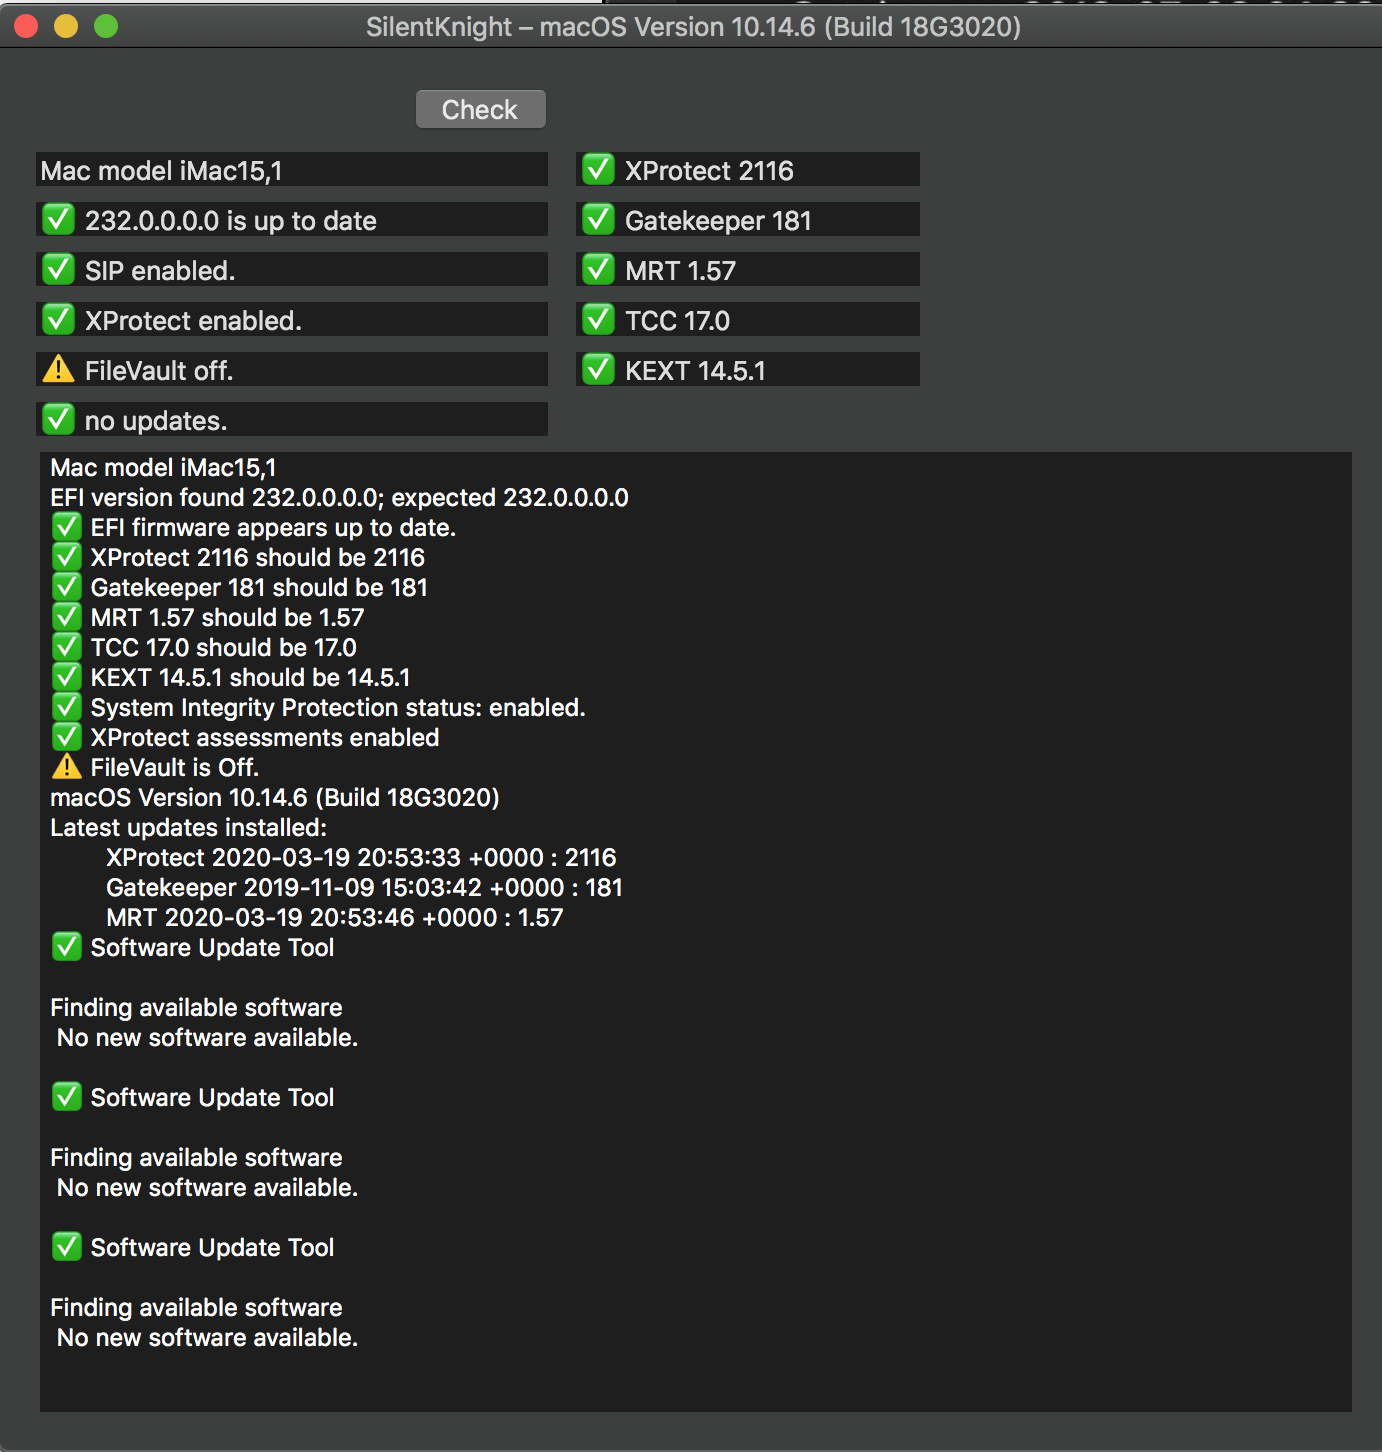Screen dimensions: 1382x1452
Task: Click the 'KEXT 14.5.1' status field text
Action: point(695,370)
